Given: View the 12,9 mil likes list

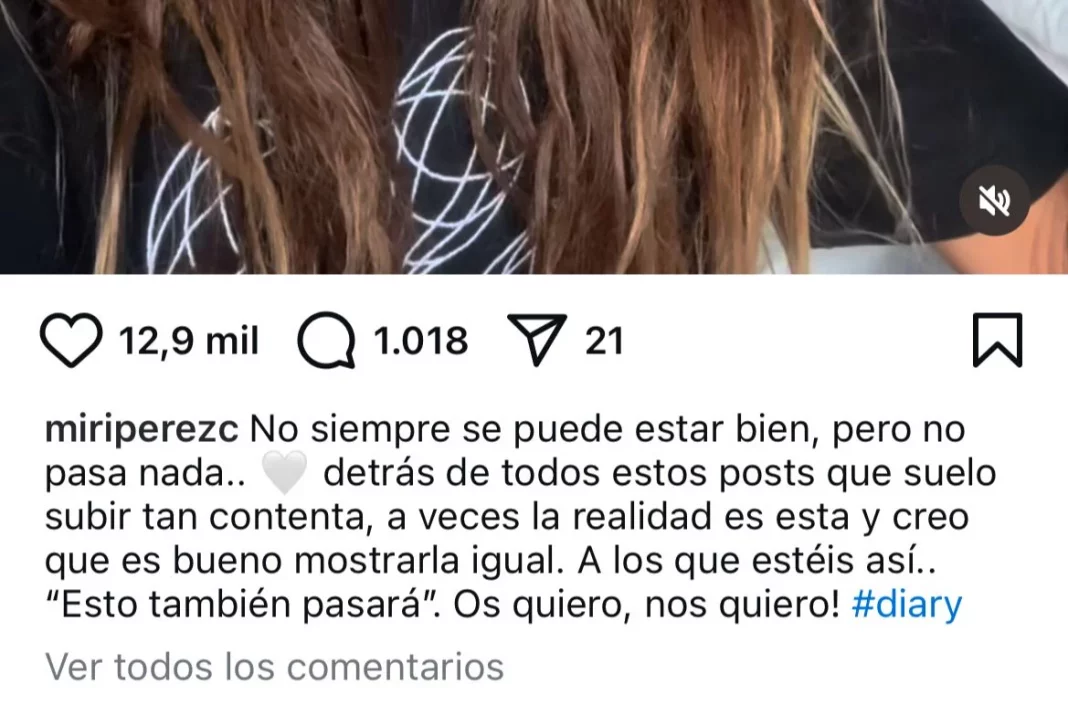Looking at the screenshot, I should pyautogui.click(x=189, y=341).
